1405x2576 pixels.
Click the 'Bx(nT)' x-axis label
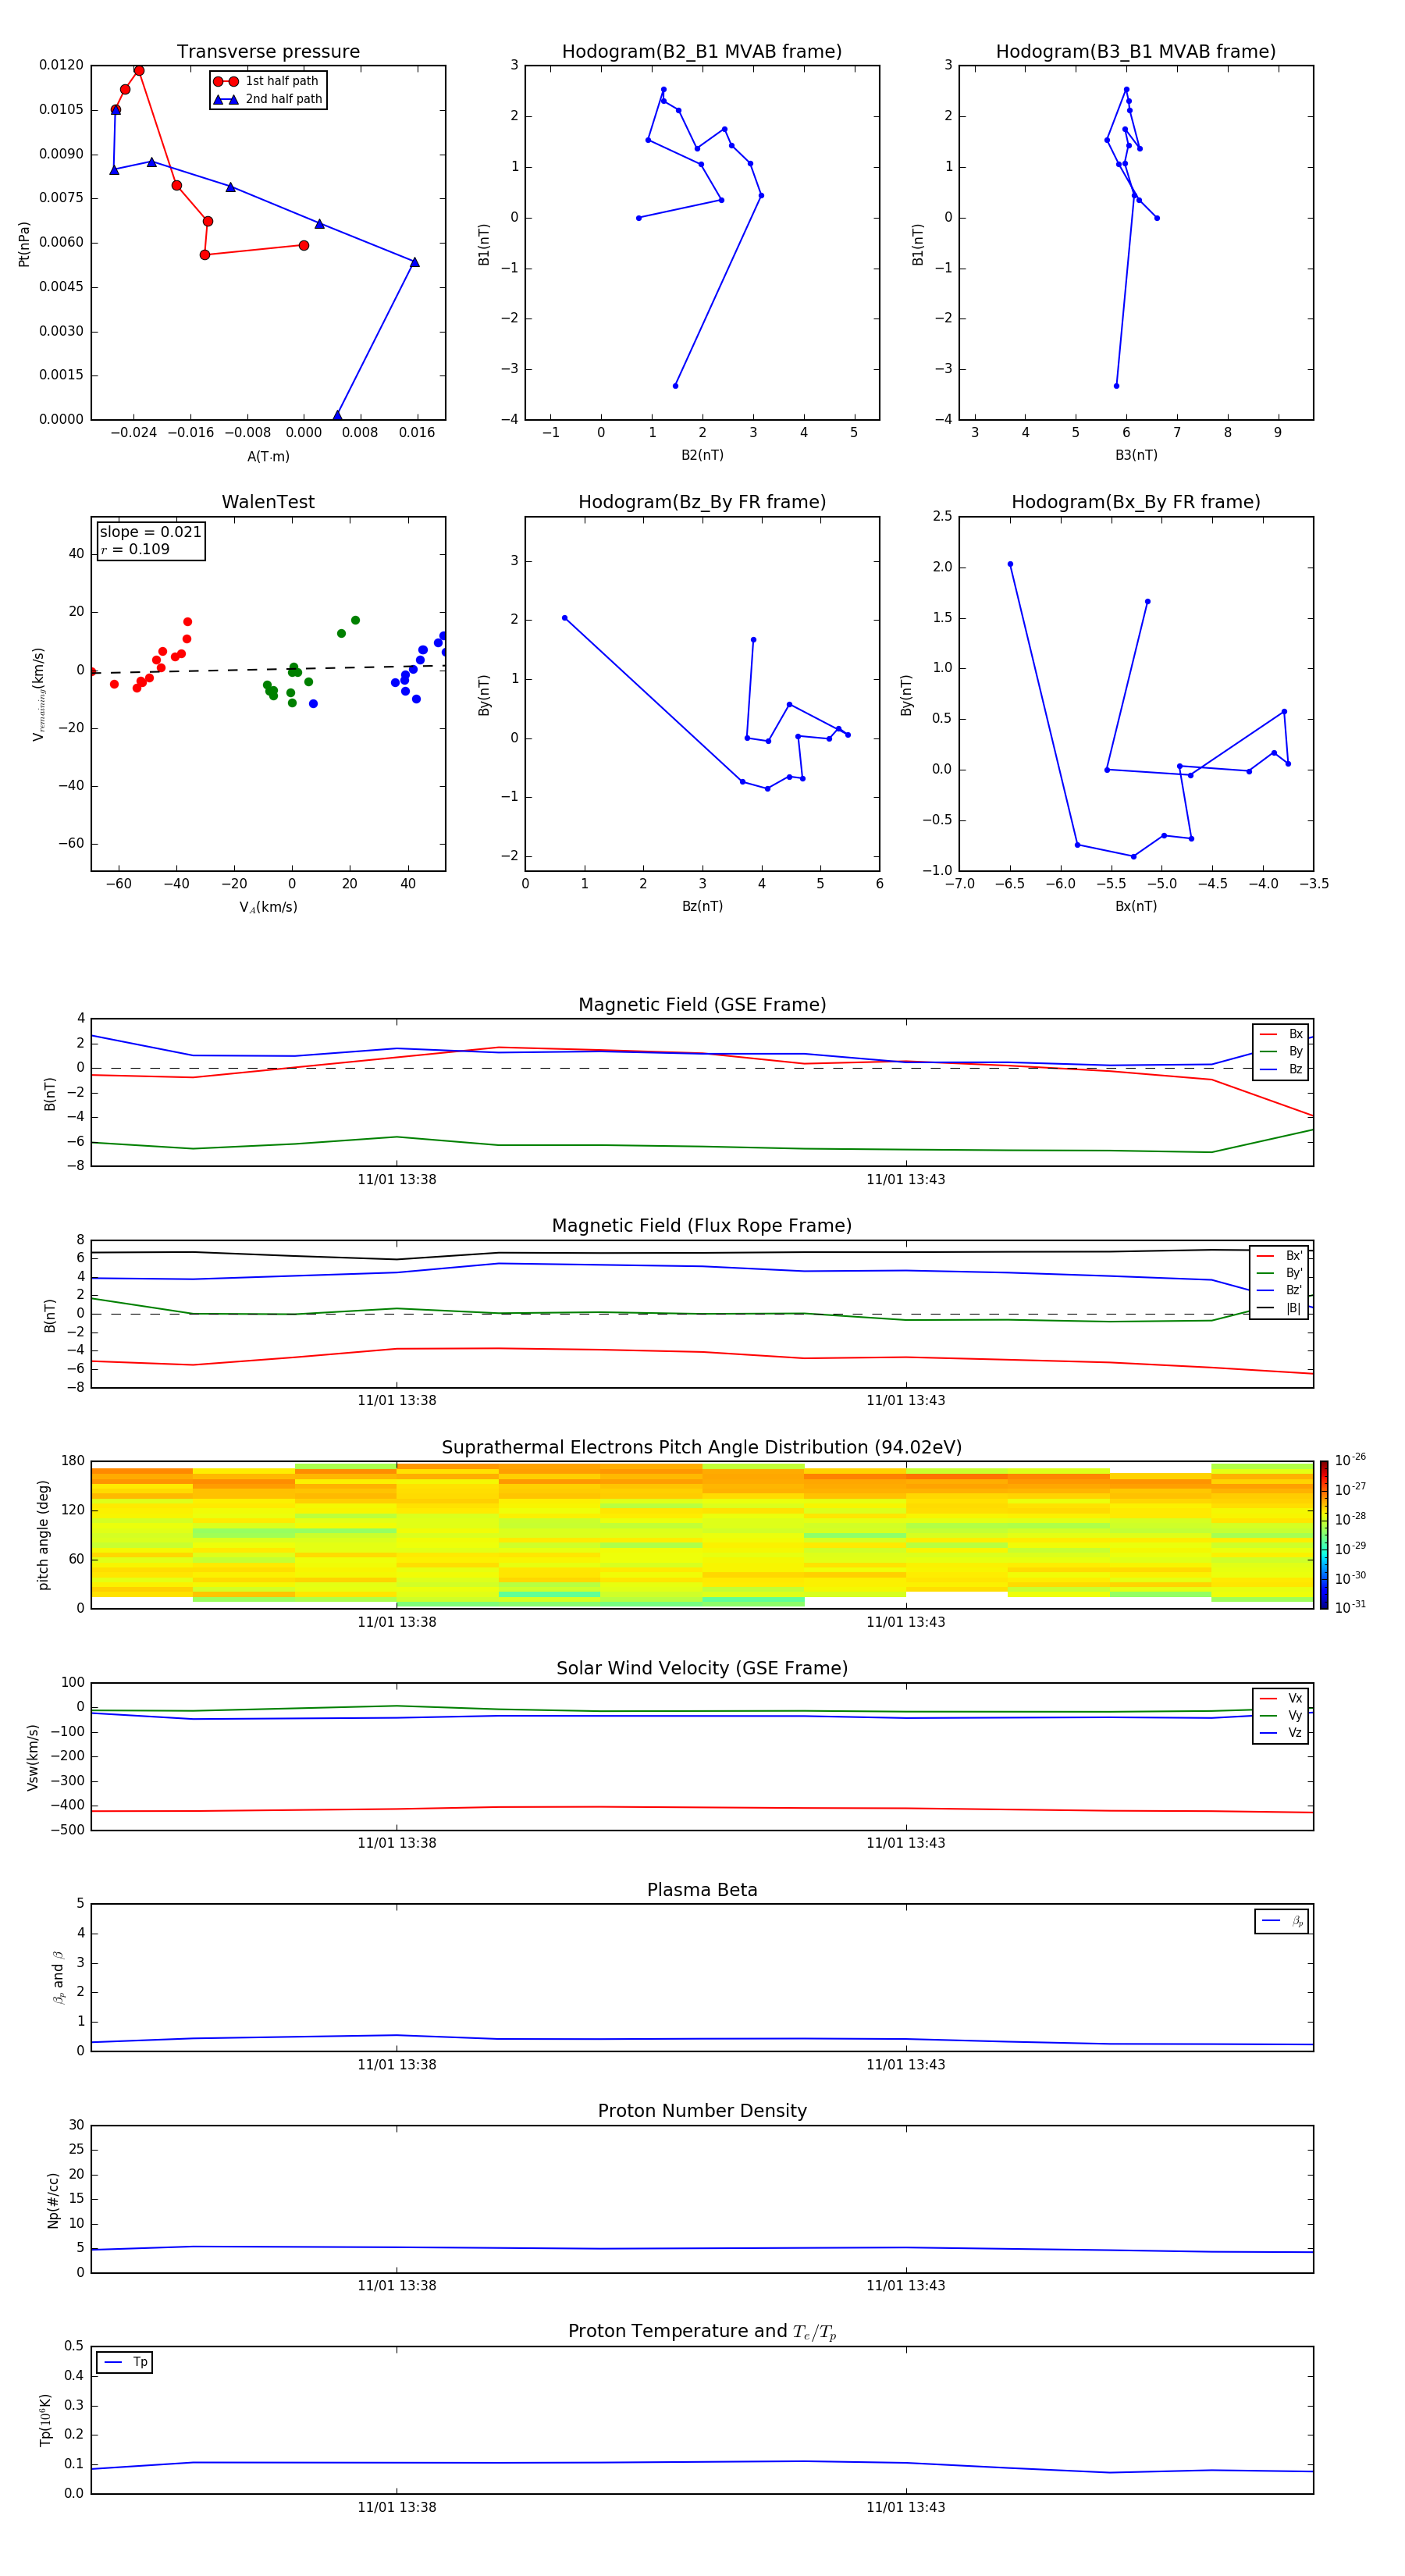click(x=1136, y=906)
